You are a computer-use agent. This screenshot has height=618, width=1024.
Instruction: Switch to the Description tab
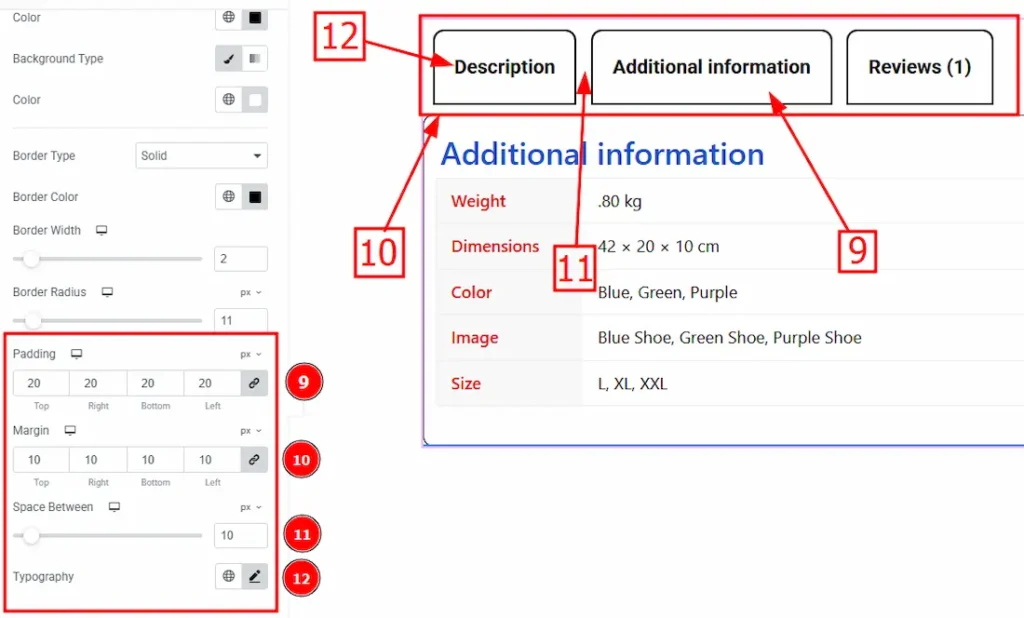point(504,67)
